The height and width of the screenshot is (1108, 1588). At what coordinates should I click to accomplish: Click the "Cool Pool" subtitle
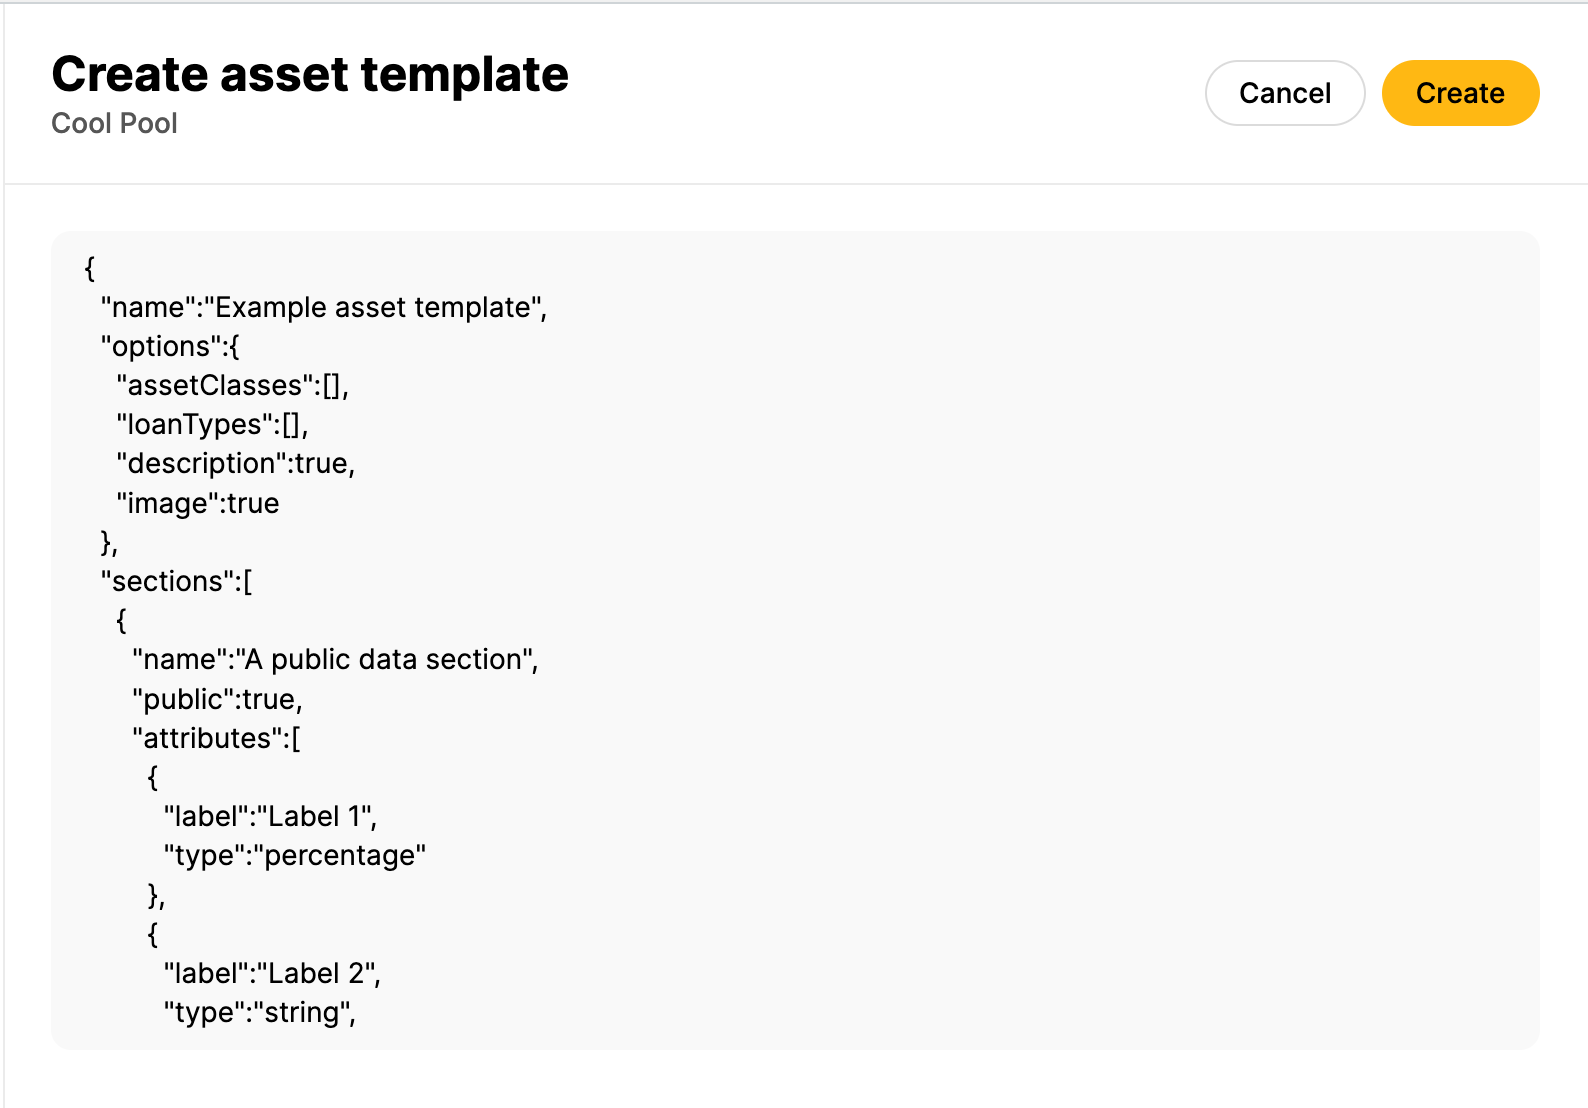point(114,122)
